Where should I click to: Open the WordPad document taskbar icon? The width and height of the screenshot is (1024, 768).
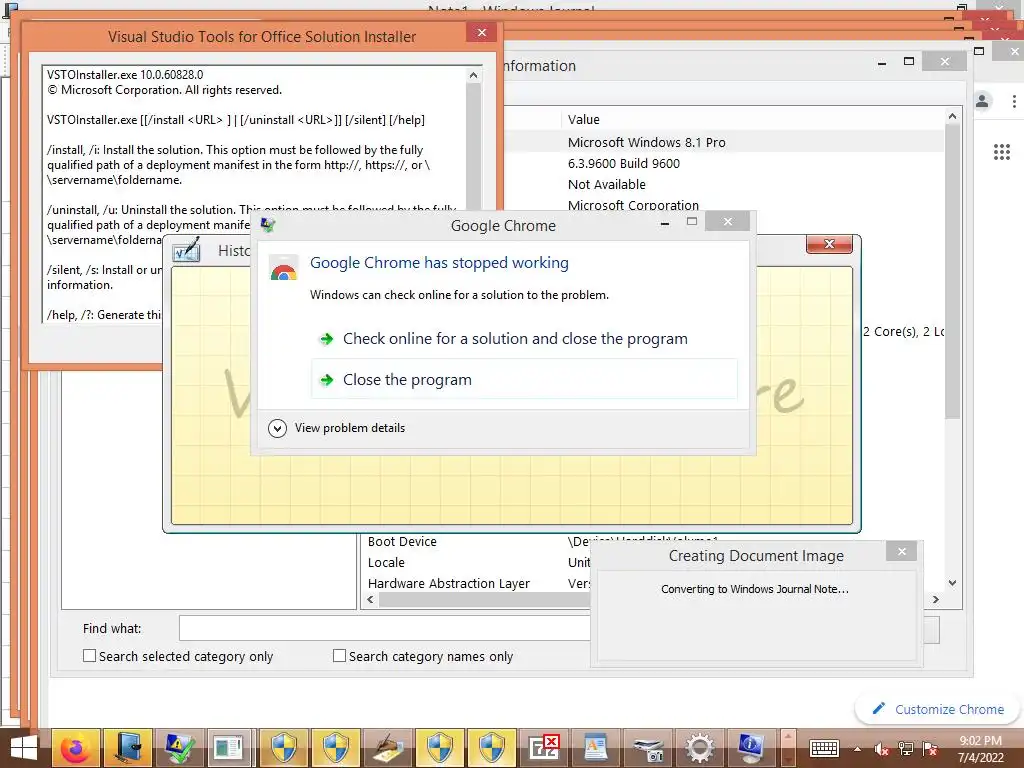[595, 748]
